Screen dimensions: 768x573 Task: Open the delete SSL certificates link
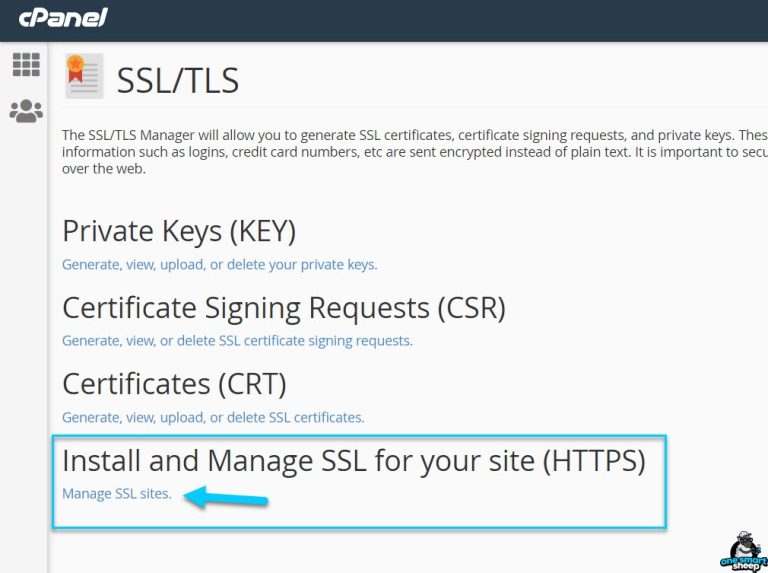point(213,417)
